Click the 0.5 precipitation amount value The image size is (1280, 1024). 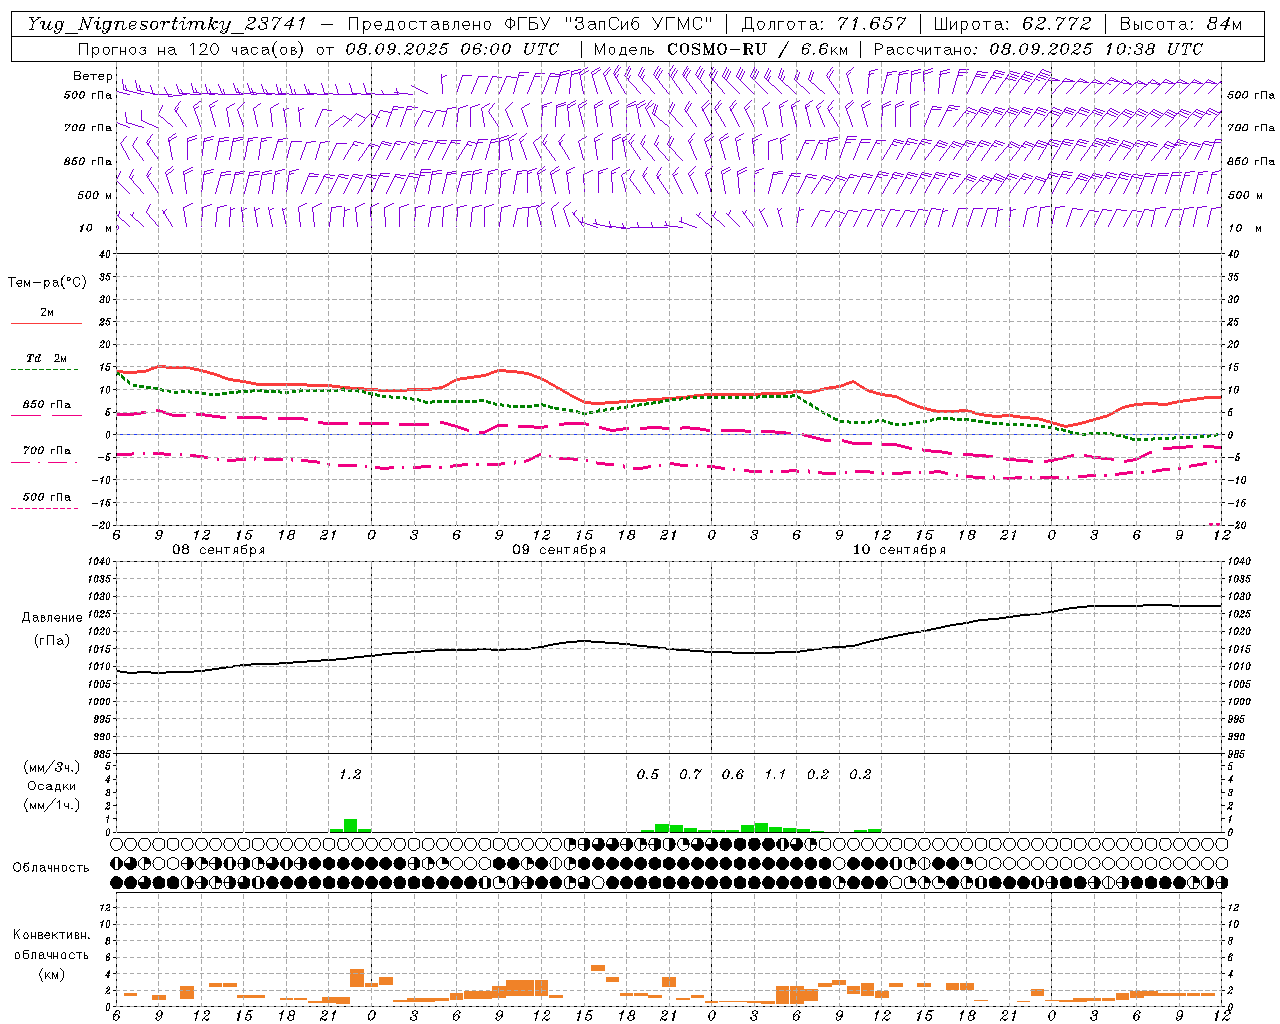click(x=648, y=774)
